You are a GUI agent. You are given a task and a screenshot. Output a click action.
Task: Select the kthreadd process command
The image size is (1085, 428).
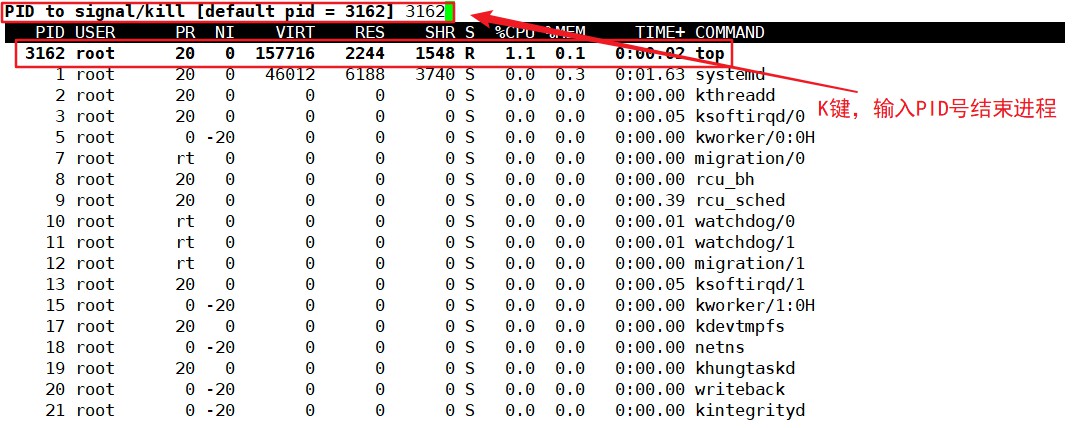tap(735, 95)
